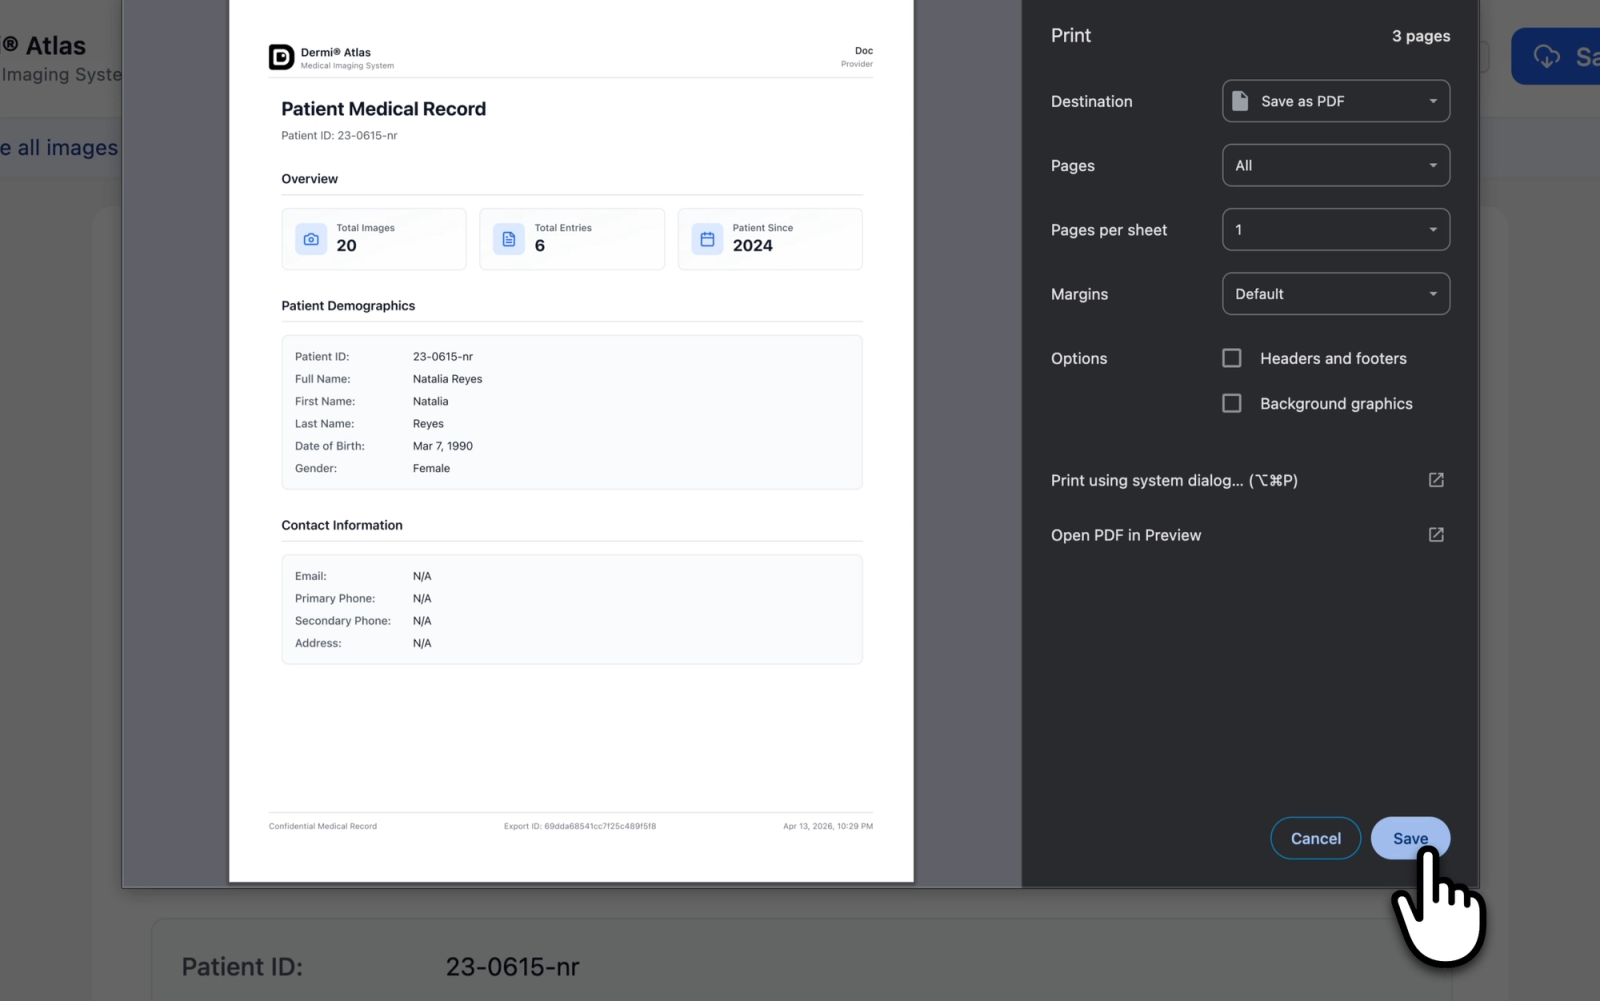
Task: Click the Natalia Reyes full name value
Action: [x=447, y=379]
